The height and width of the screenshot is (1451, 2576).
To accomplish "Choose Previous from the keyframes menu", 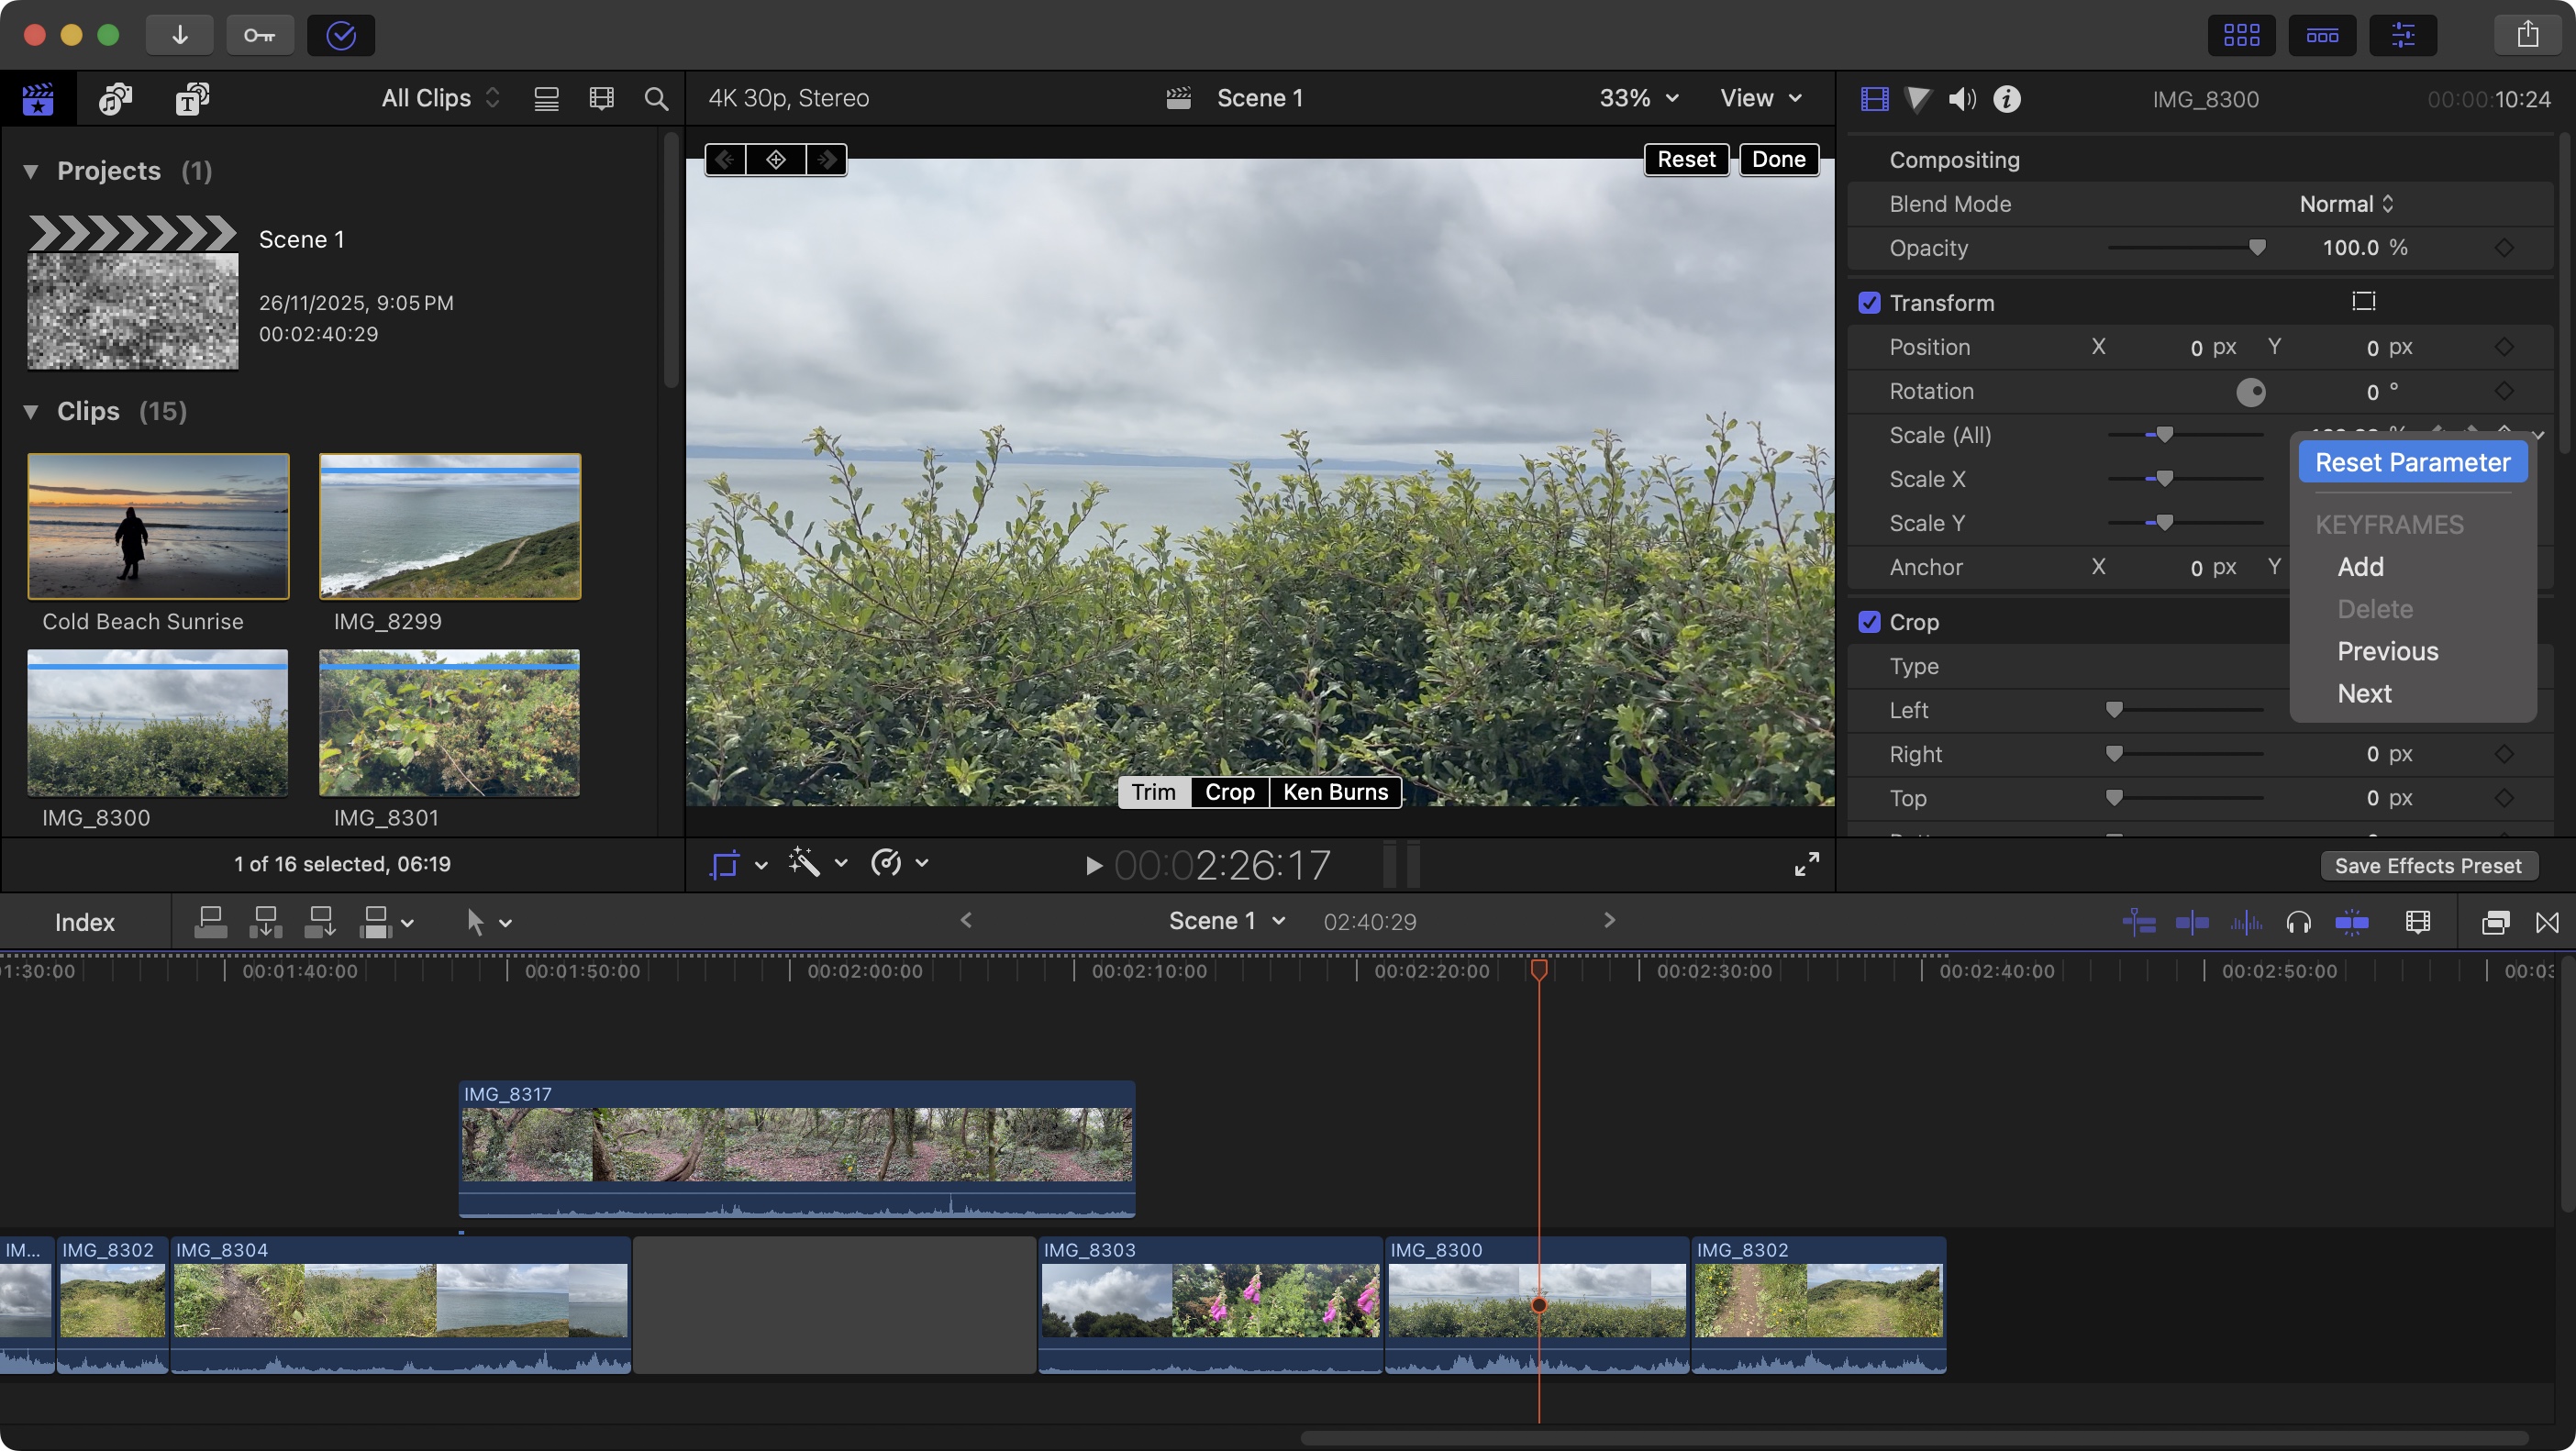I will pos(2388,651).
